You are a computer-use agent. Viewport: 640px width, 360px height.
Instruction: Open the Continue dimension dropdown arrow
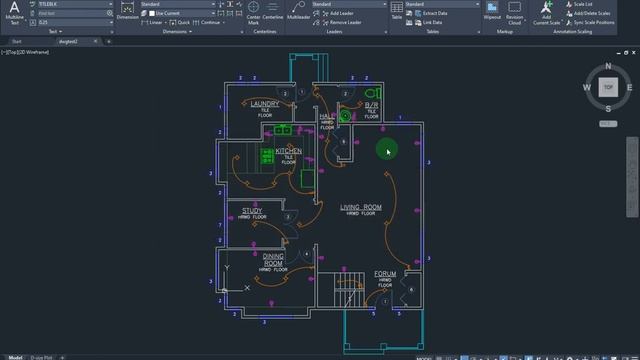coord(224,22)
